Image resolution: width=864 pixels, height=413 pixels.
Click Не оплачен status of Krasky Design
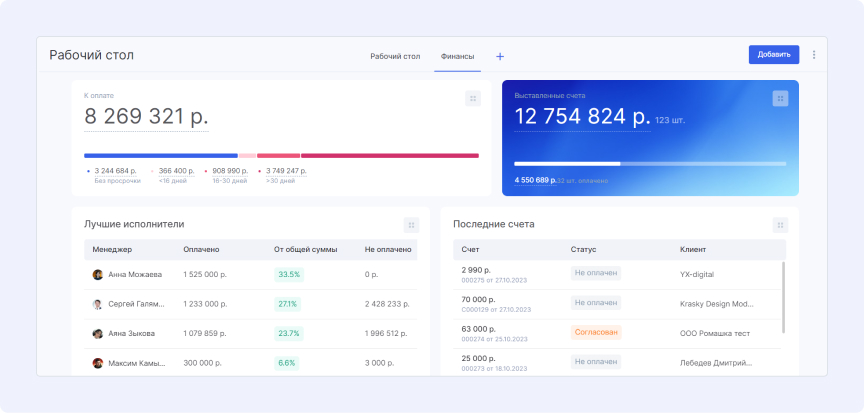click(596, 302)
